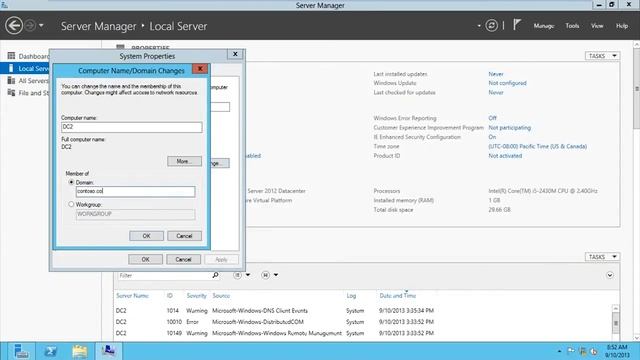This screenshot has height=360, width=640.
Task: Click the Computer name input field
Action: [x=131, y=127]
